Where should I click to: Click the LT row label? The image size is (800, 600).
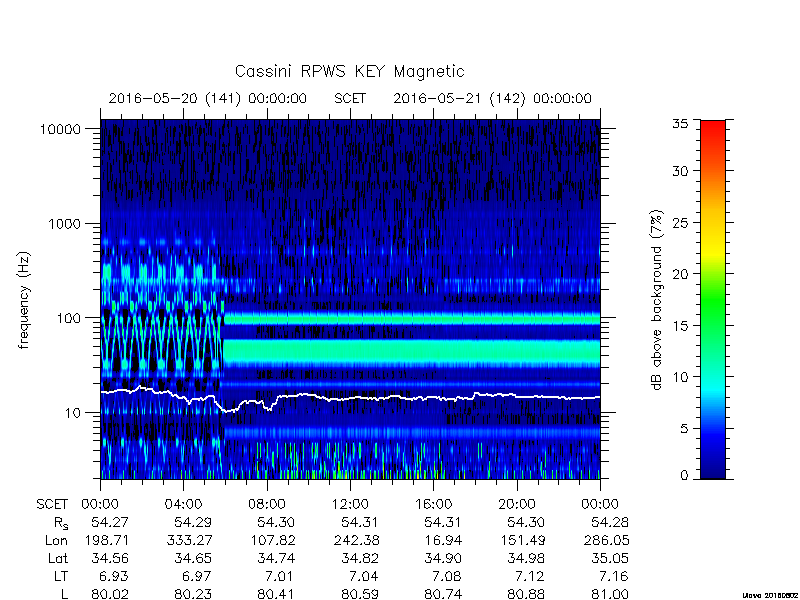click(61, 576)
